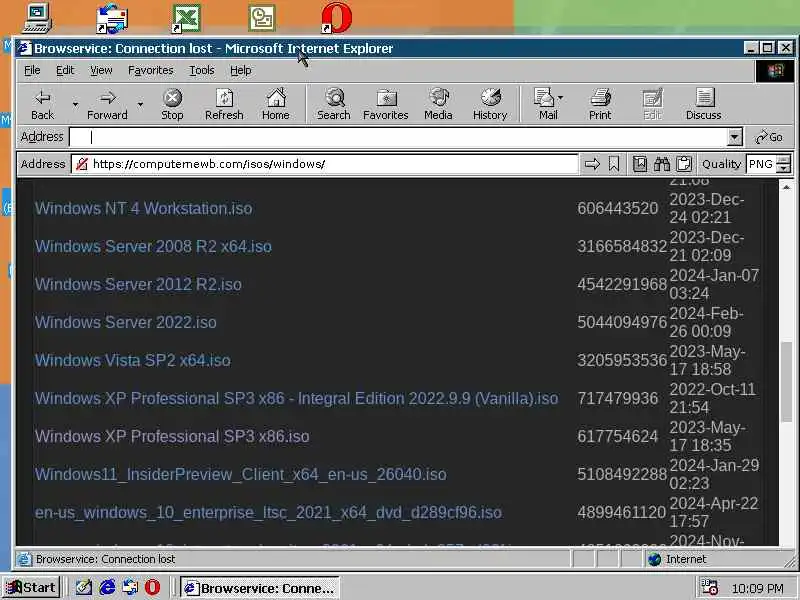Expand the Back history dropdown arrow
This screenshot has width=800, height=600.
75,105
